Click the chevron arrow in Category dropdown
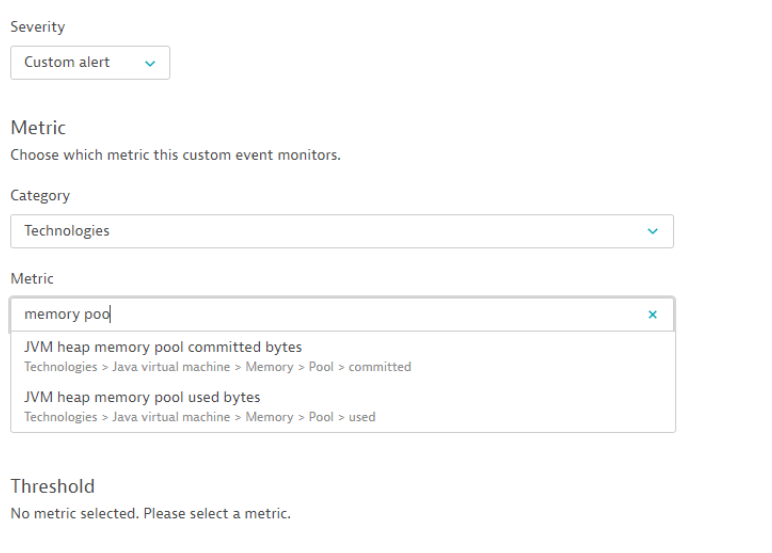The image size is (772, 553). coord(653,231)
